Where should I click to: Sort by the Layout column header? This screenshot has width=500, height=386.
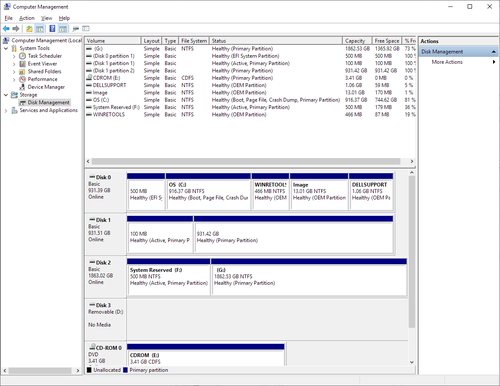pyautogui.click(x=151, y=41)
